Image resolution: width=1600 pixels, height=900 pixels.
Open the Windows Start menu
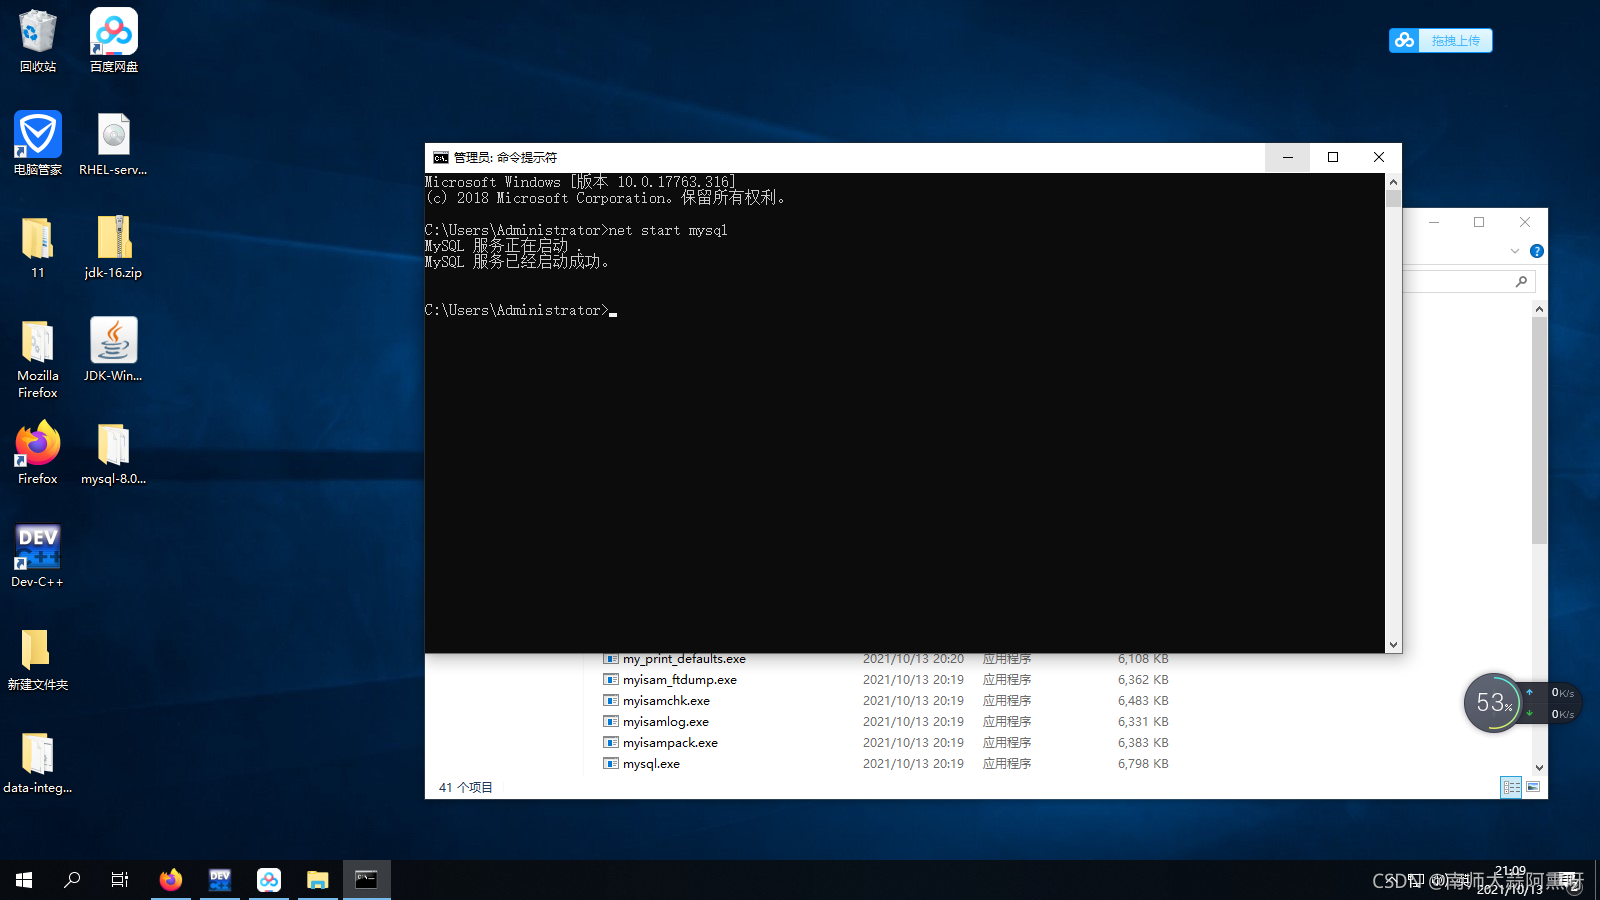(x=24, y=880)
